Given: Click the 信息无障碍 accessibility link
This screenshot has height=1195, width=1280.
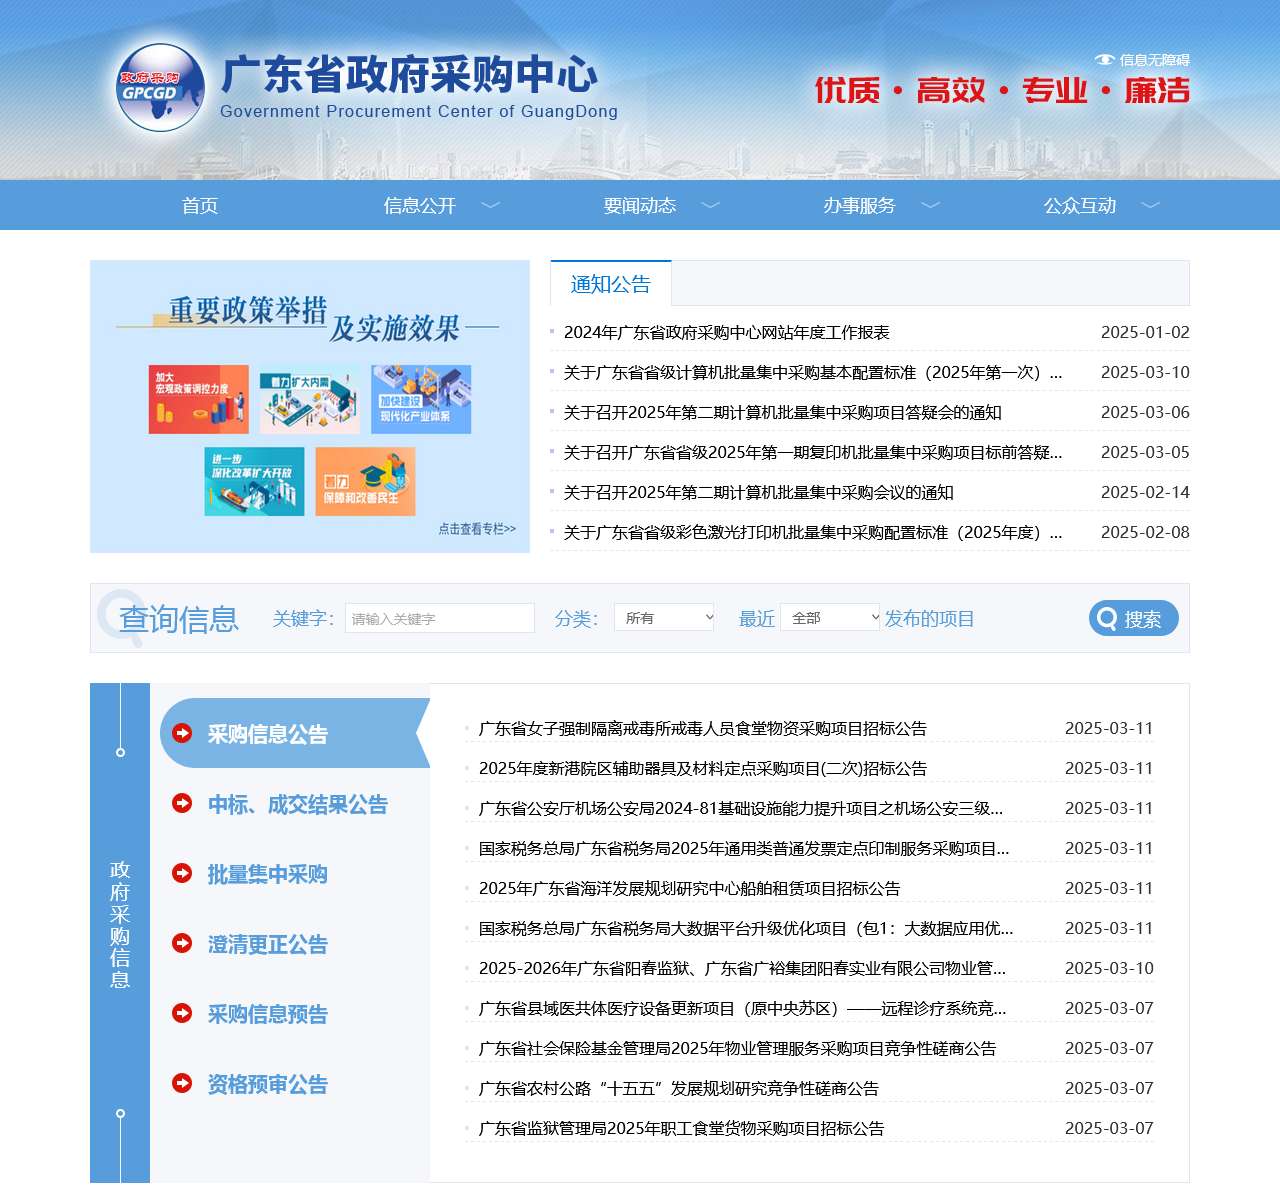Looking at the screenshot, I should click(1154, 60).
